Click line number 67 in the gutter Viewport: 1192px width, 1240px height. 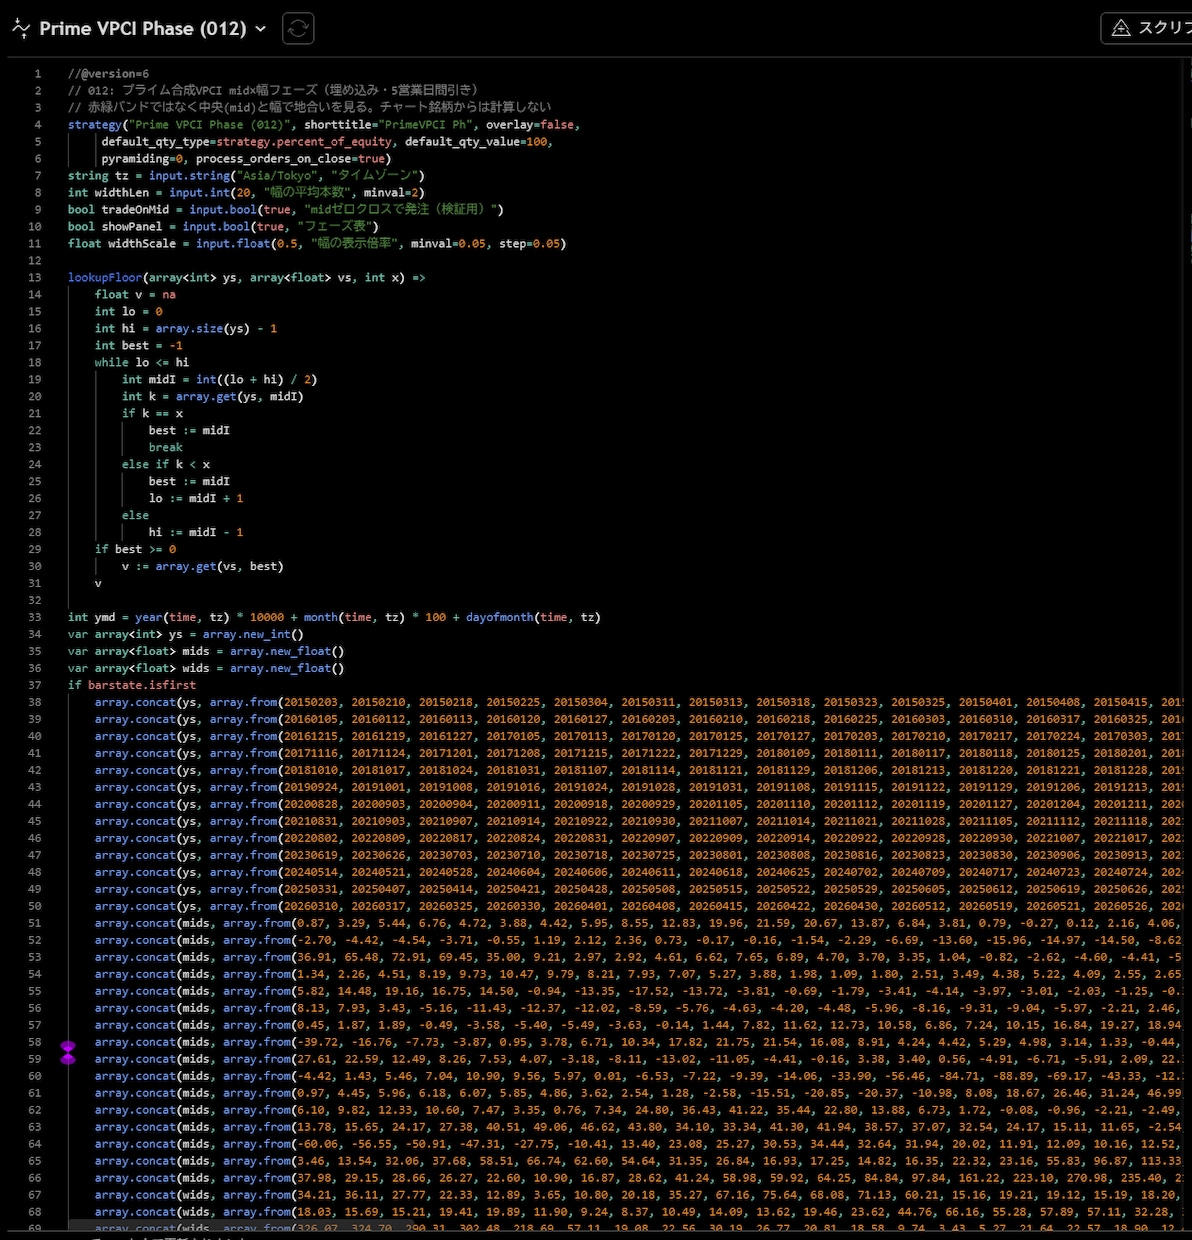pos(35,1196)
